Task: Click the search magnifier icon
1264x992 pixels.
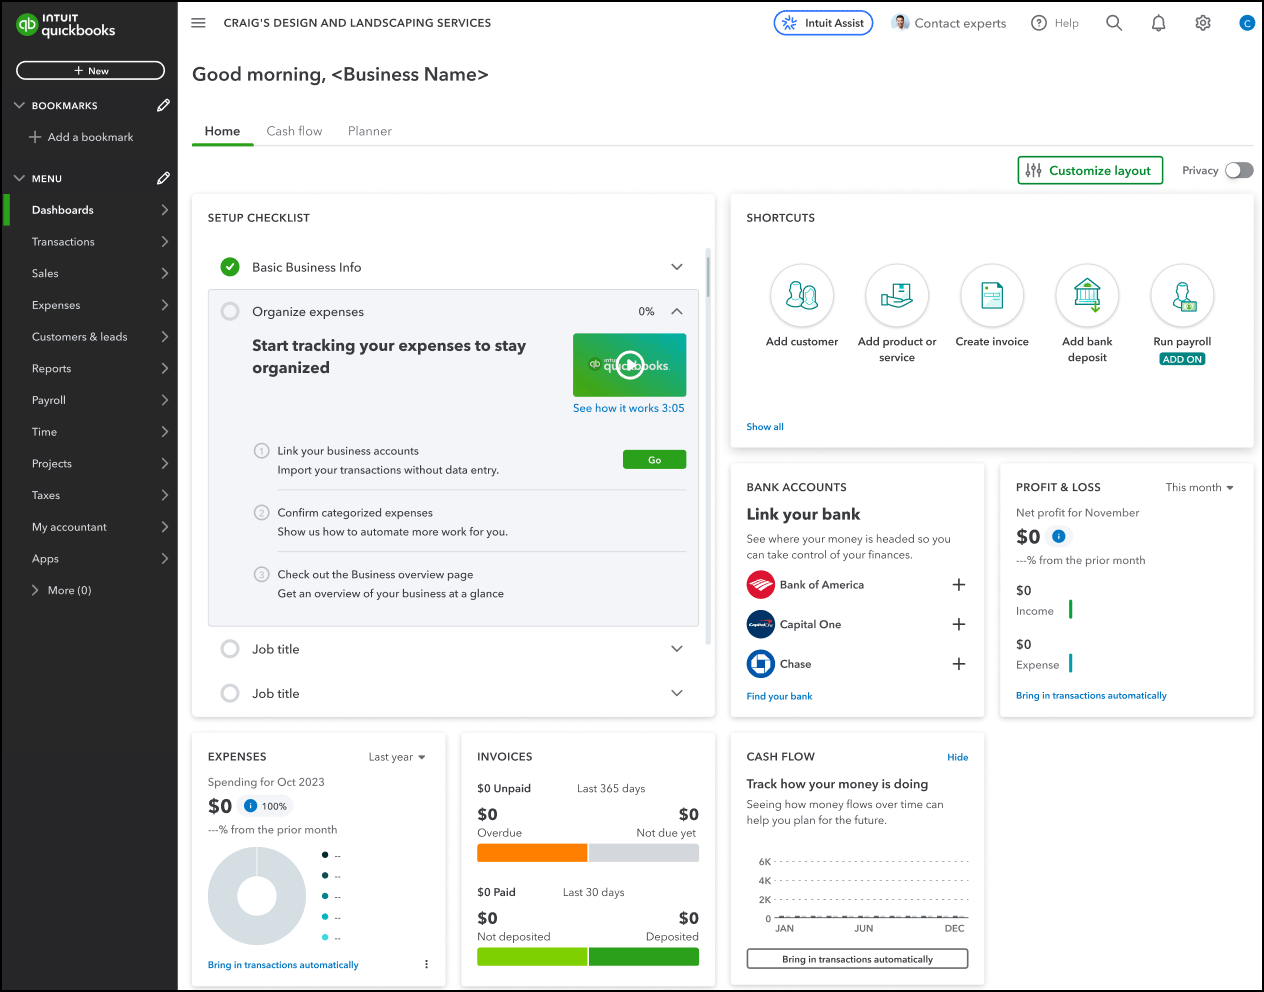Action: [x=1114, y=23]
